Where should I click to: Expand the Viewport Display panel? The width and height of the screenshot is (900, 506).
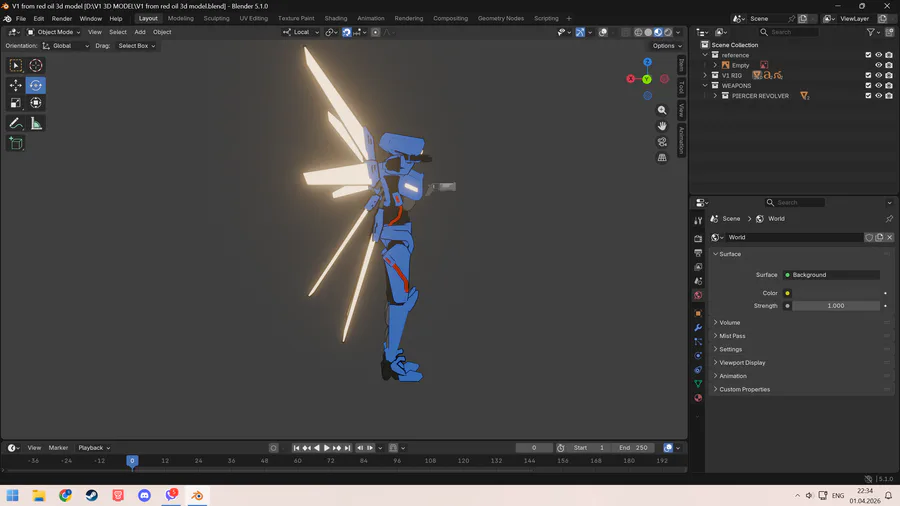[742, 363]
